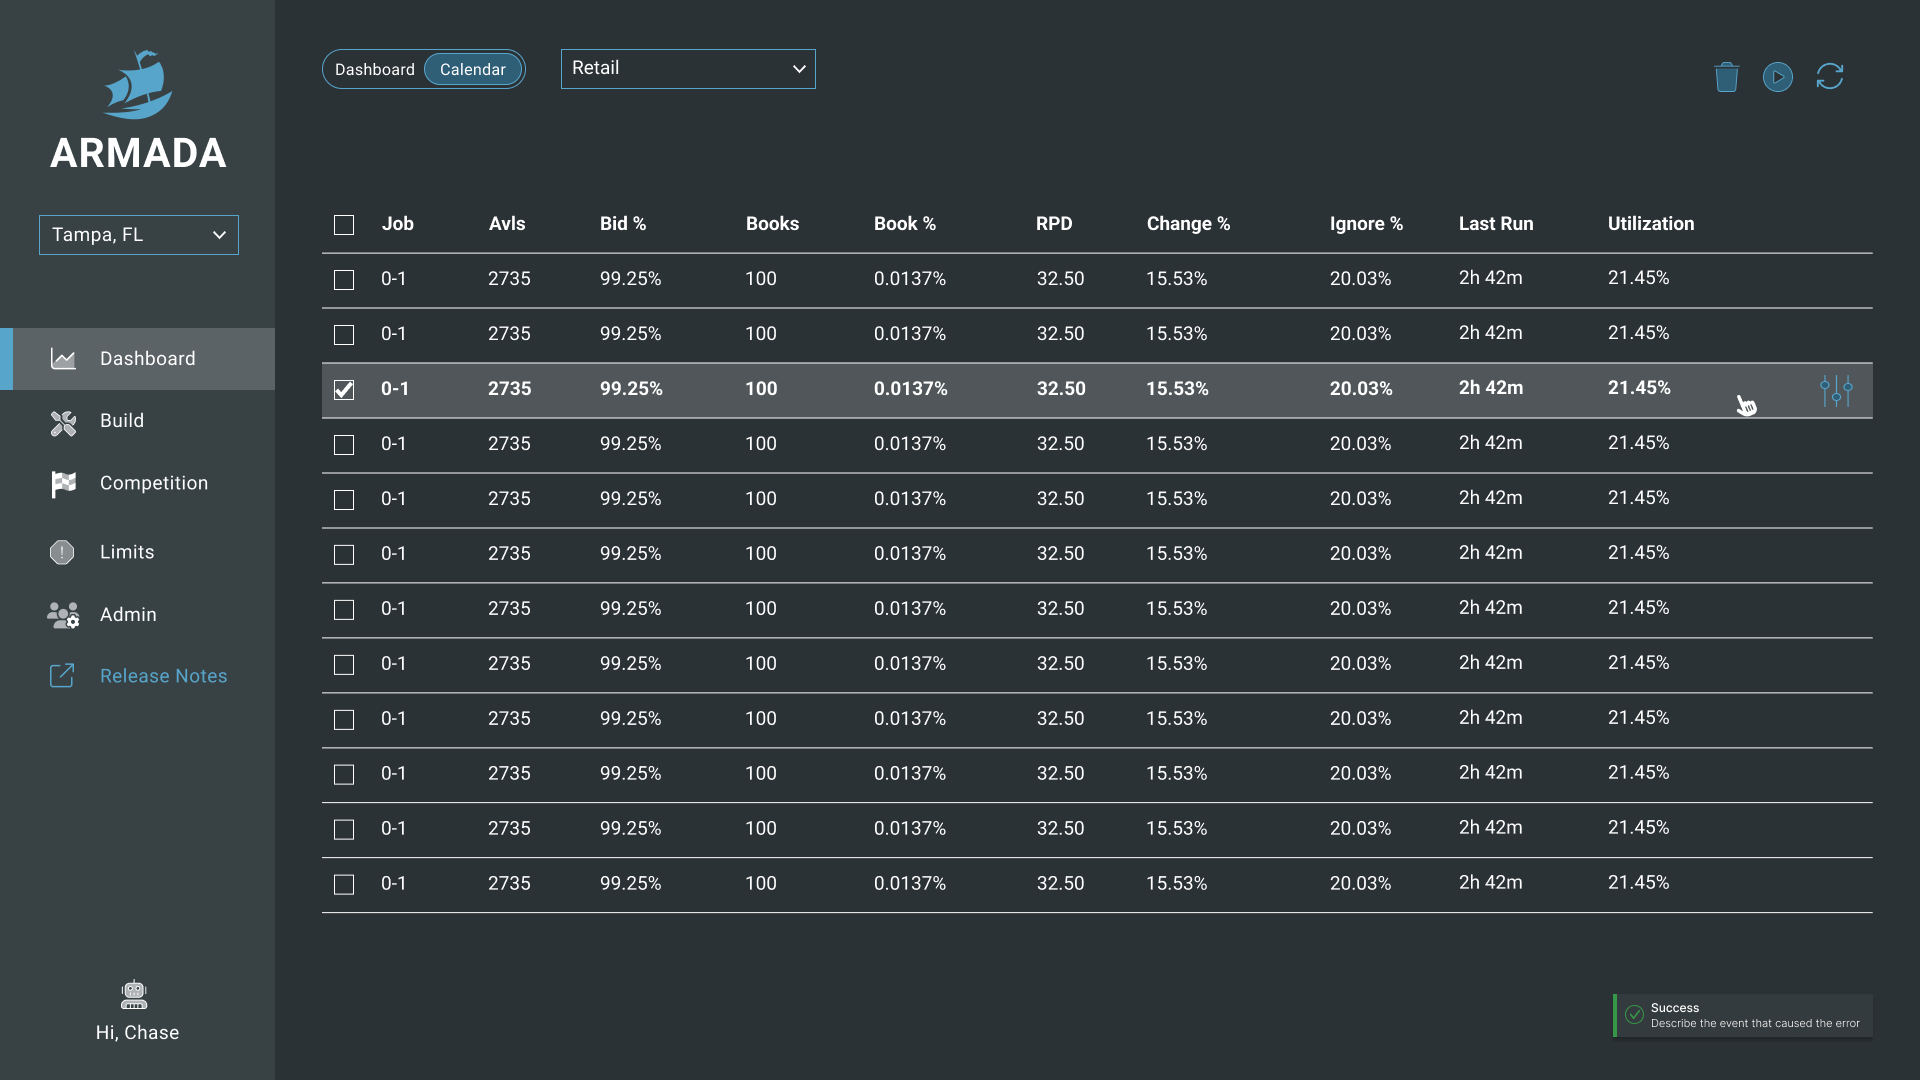The image size is (1920, 1080).
Task: Open the Tampa, FL location dropdown
Action: click(x=139, y=235)
